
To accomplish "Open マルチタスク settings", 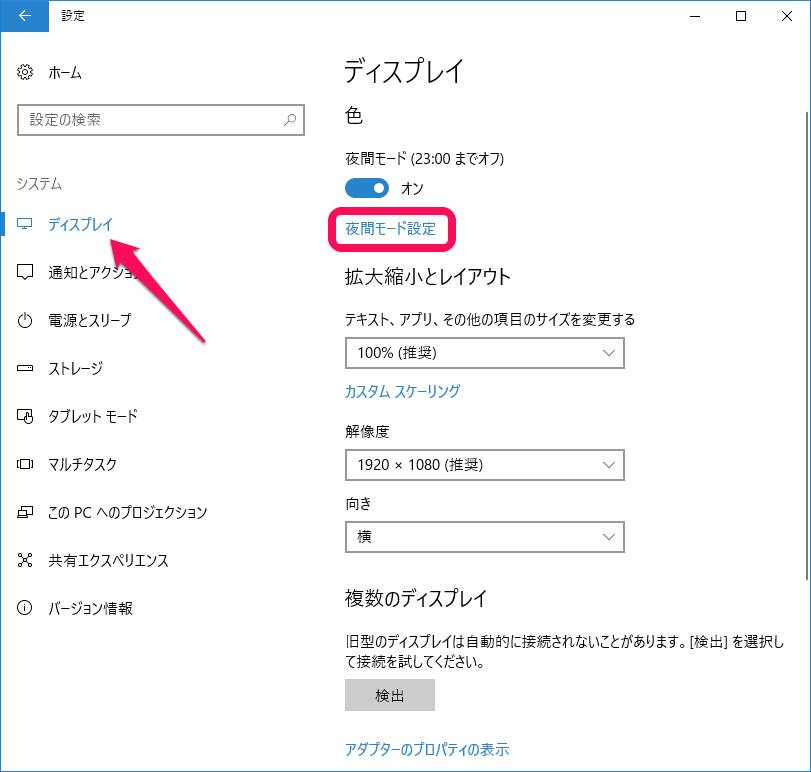I will (82, 464).
